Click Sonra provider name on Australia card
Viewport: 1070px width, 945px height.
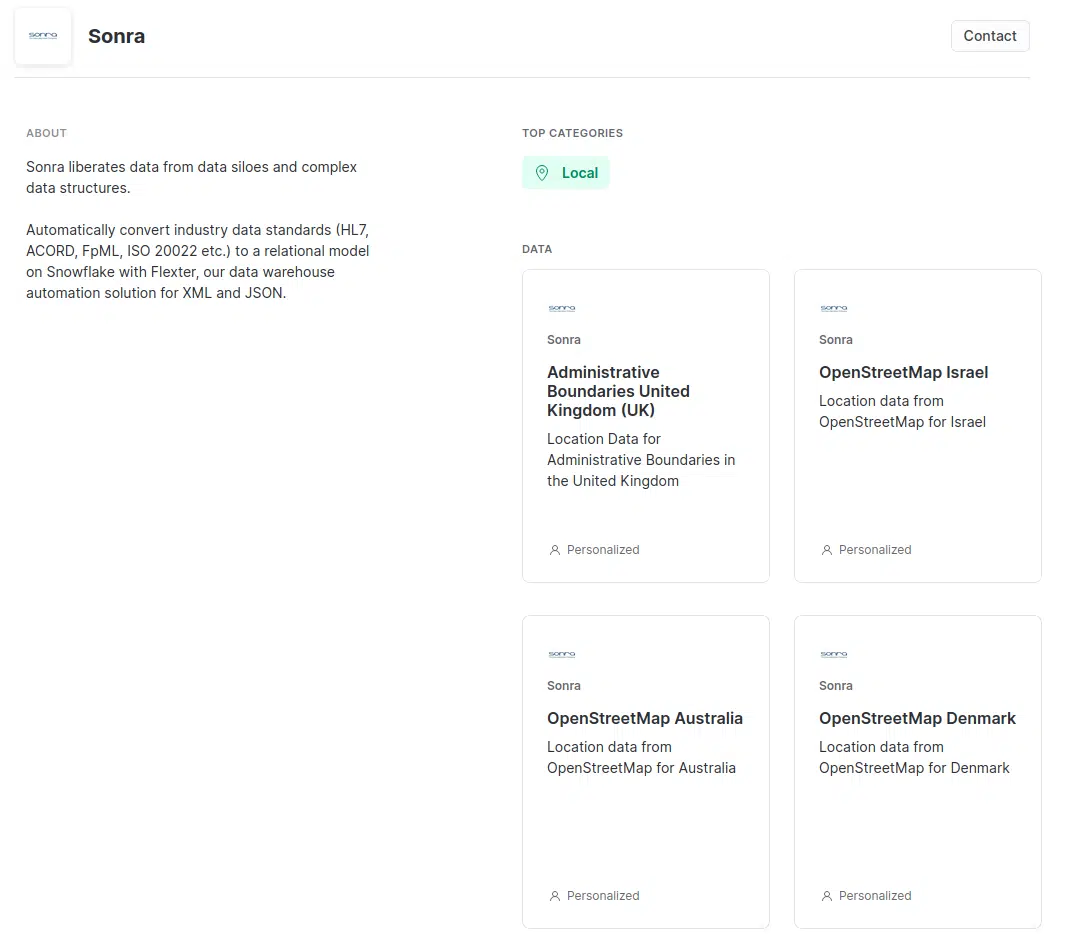click(x=564, y=686)
